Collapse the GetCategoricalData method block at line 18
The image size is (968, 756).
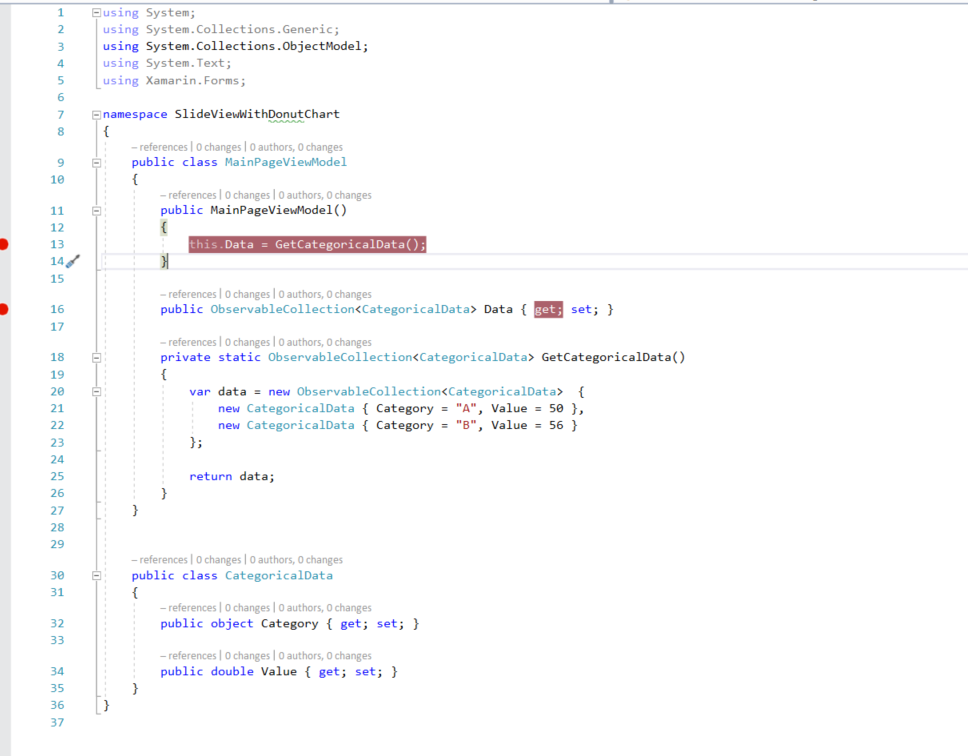click(x=96, y=358)
